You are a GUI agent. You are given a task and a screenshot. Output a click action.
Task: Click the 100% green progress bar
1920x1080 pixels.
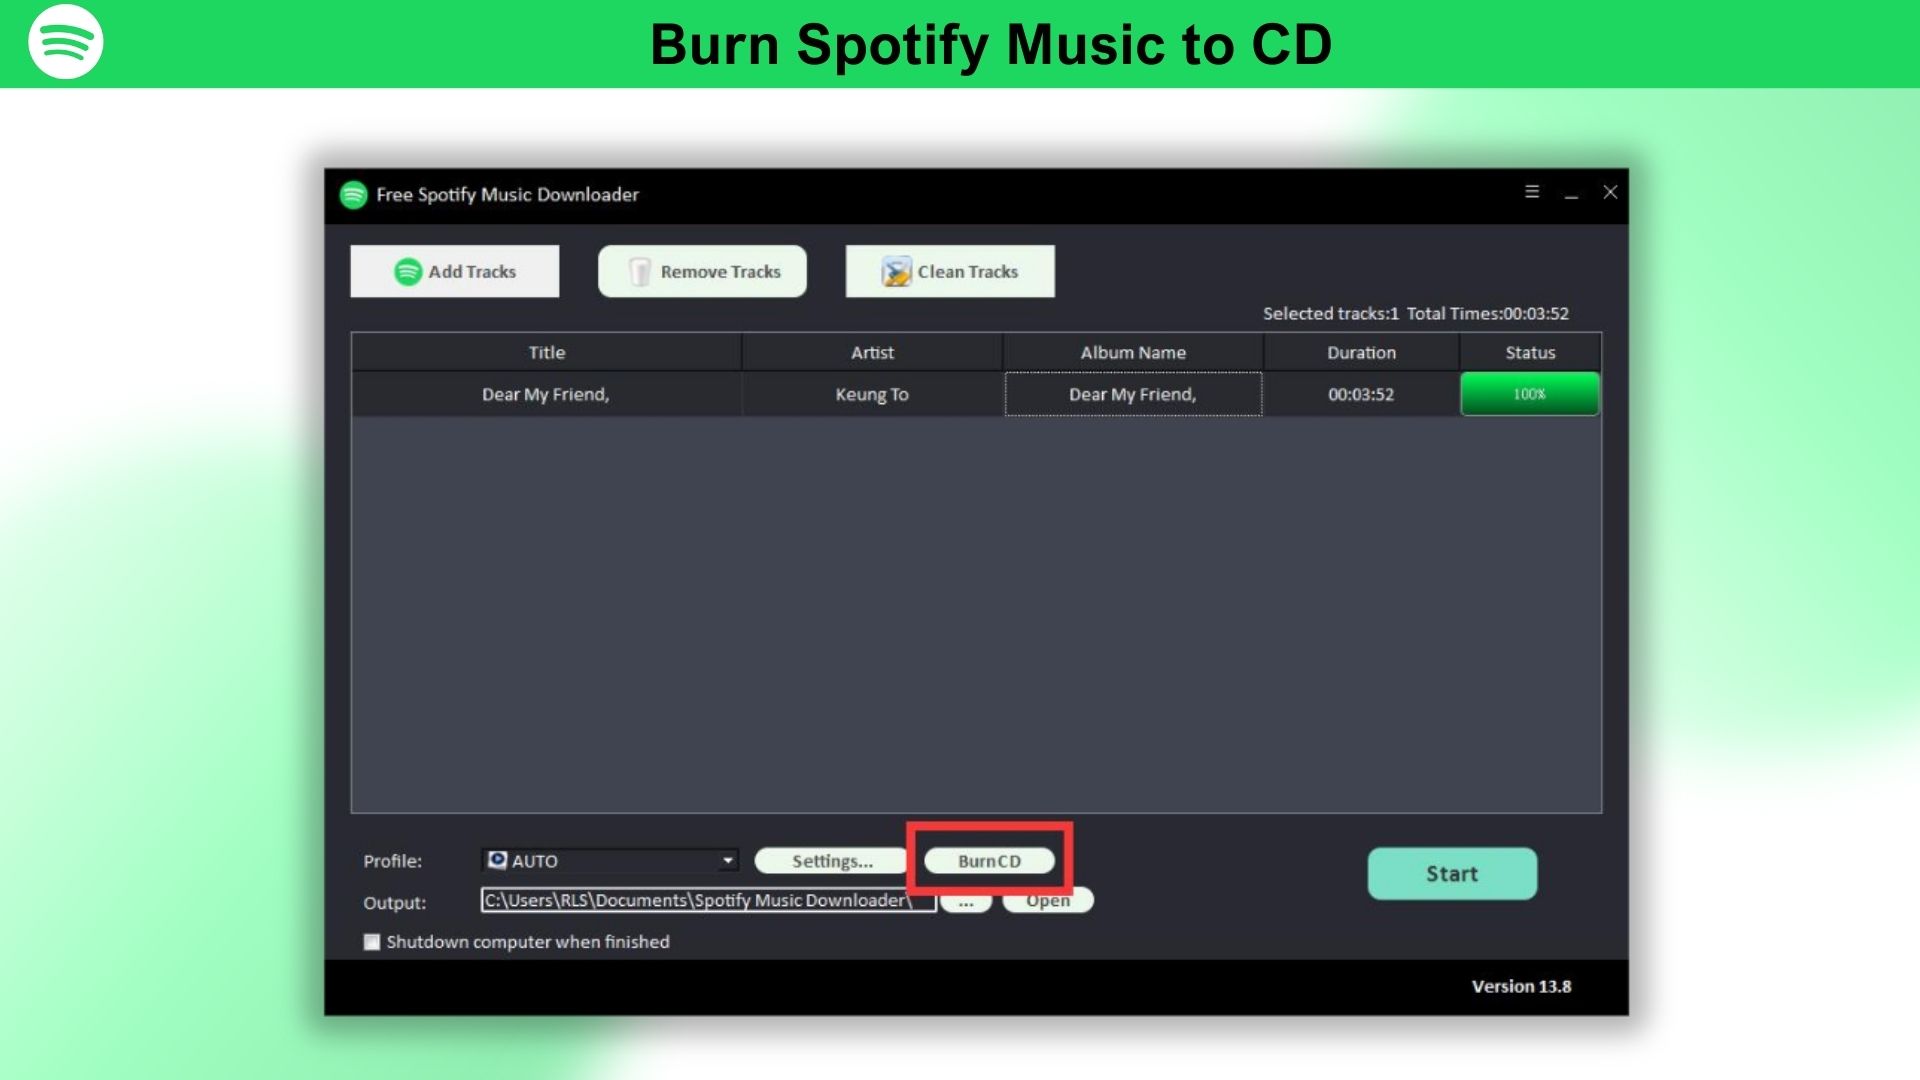coord(1529,394)
